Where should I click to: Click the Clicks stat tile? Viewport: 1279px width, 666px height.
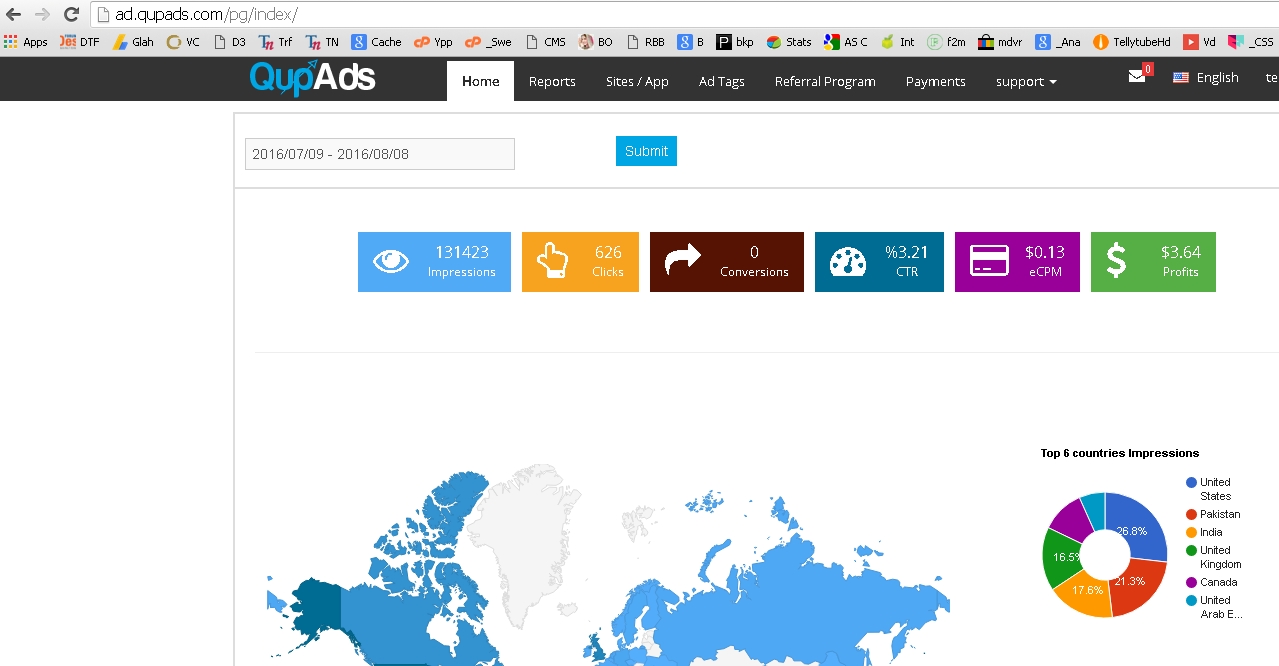point(580,262)
